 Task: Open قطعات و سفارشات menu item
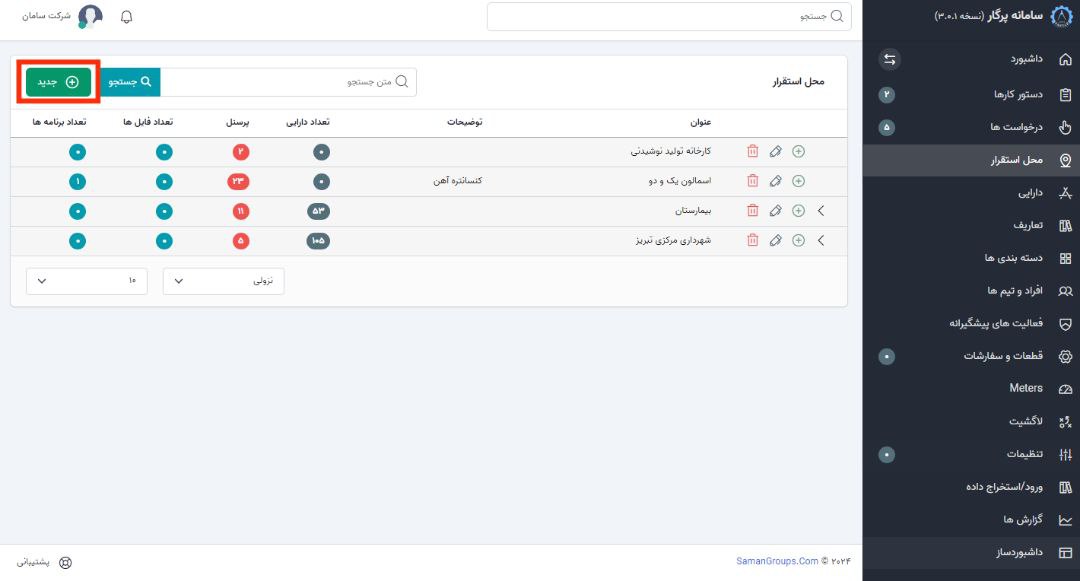click(x=971, y=356)
